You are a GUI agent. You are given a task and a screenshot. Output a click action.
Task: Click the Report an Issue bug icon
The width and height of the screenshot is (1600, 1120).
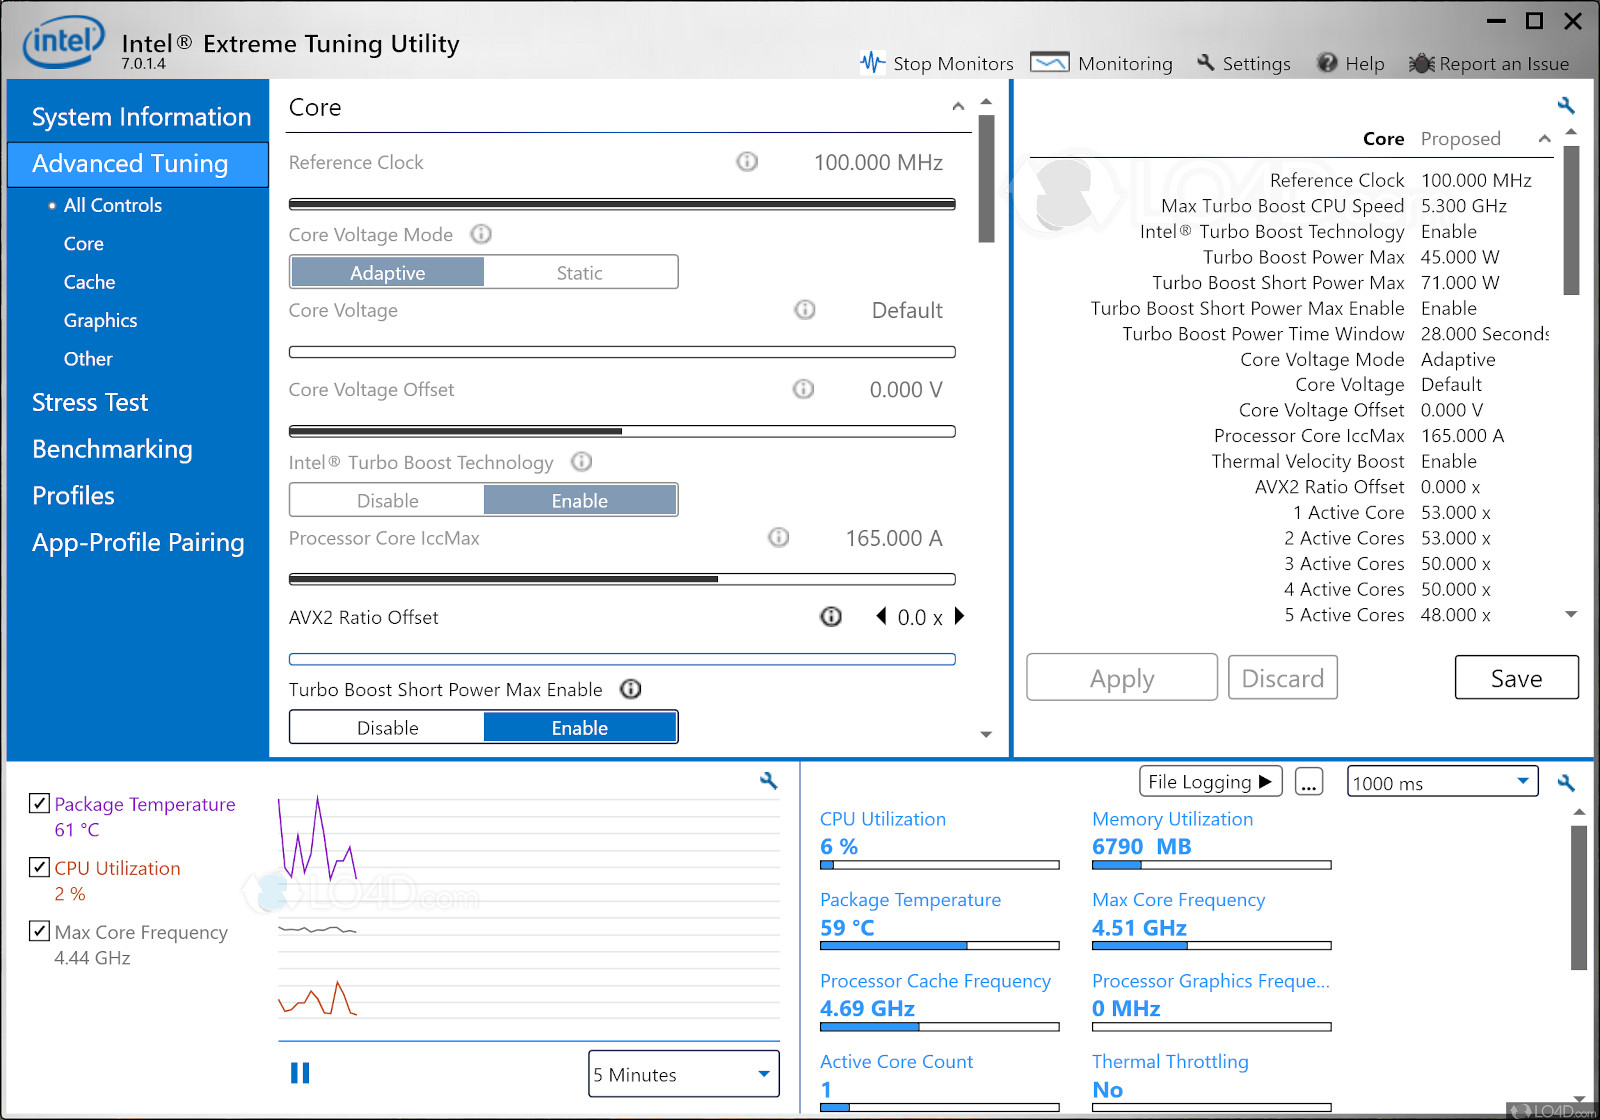1421,63
